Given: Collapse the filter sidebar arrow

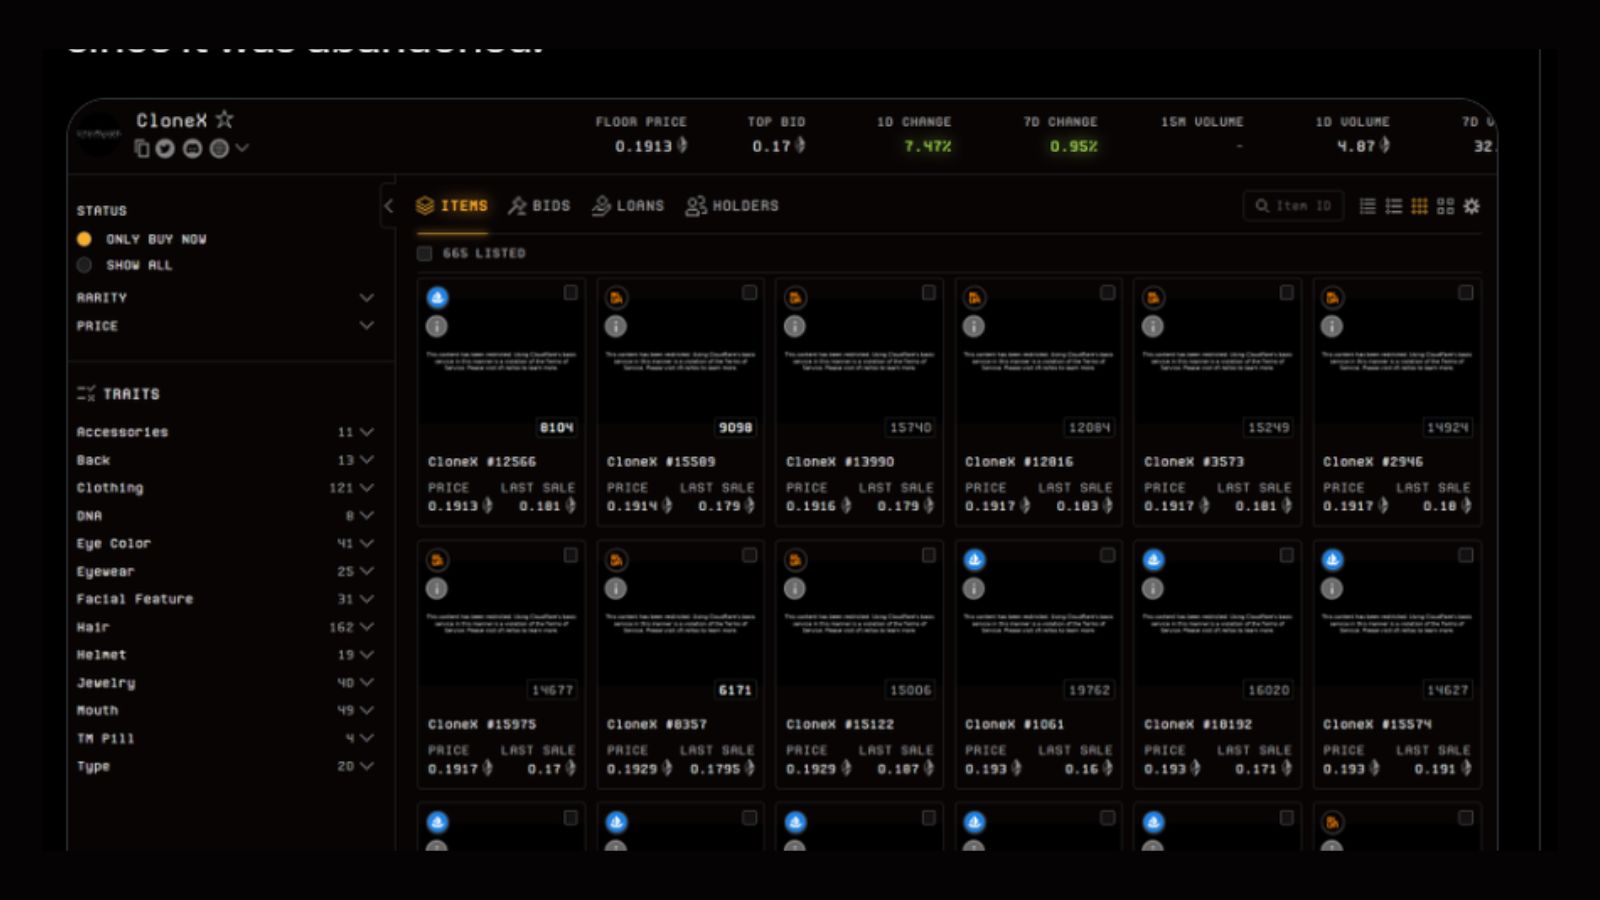Looking at the screenshot, I should coord(389,206).
